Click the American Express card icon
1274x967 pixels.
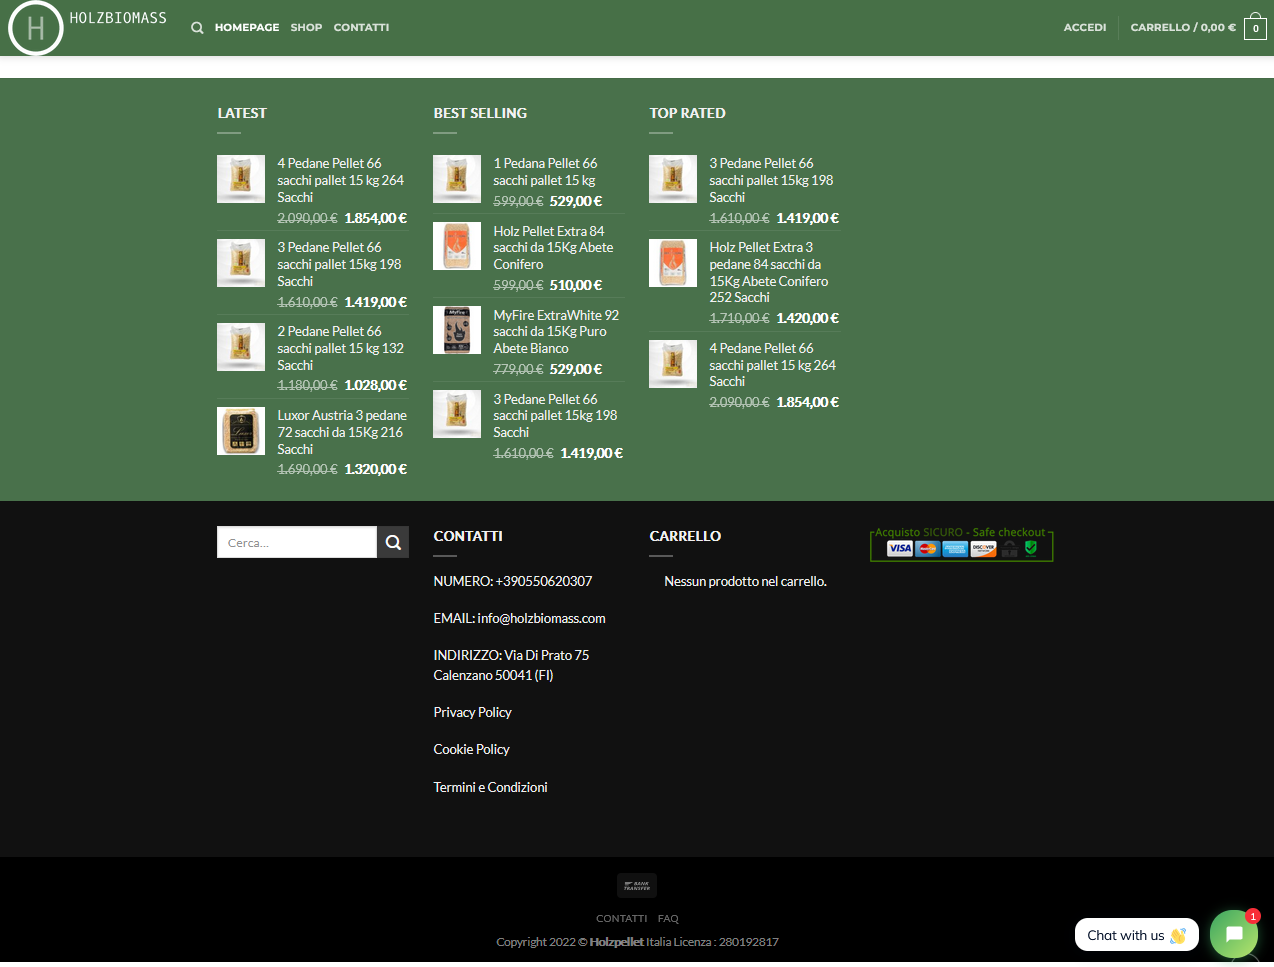click(955, 548)
